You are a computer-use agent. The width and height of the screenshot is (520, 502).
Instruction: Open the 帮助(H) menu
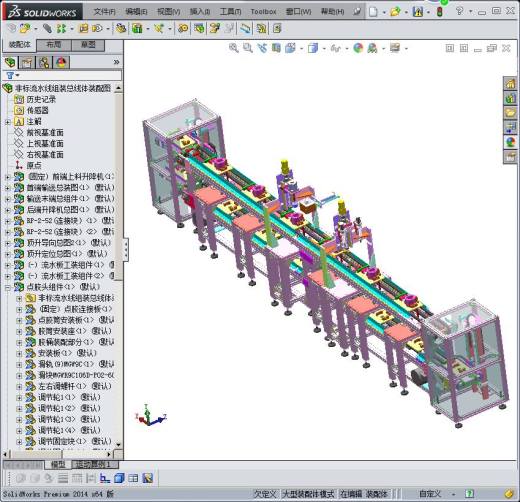pos(332,12)
